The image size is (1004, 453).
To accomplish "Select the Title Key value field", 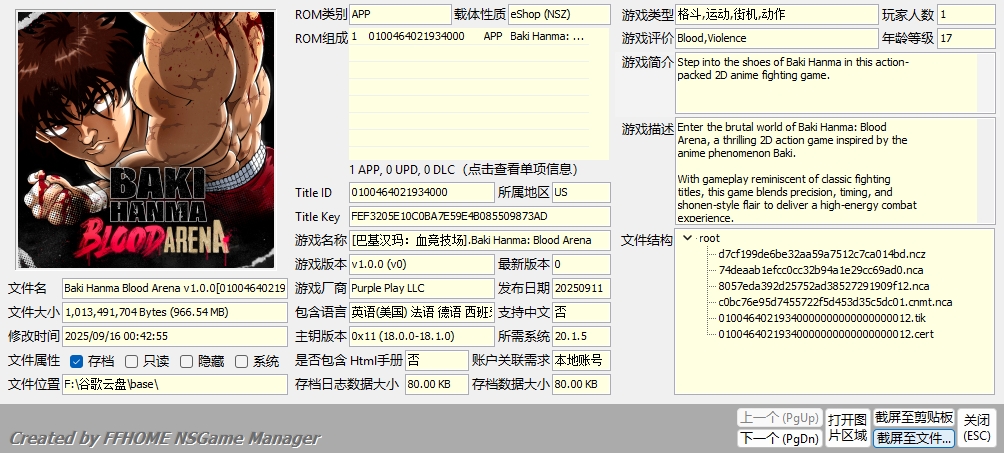I will point(480,216).
